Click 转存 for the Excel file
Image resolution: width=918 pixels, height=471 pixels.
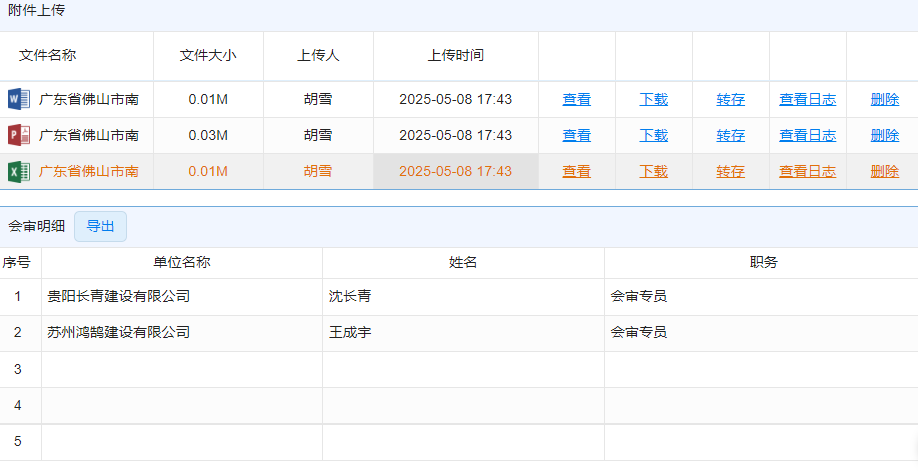click(x=730, y=171)
